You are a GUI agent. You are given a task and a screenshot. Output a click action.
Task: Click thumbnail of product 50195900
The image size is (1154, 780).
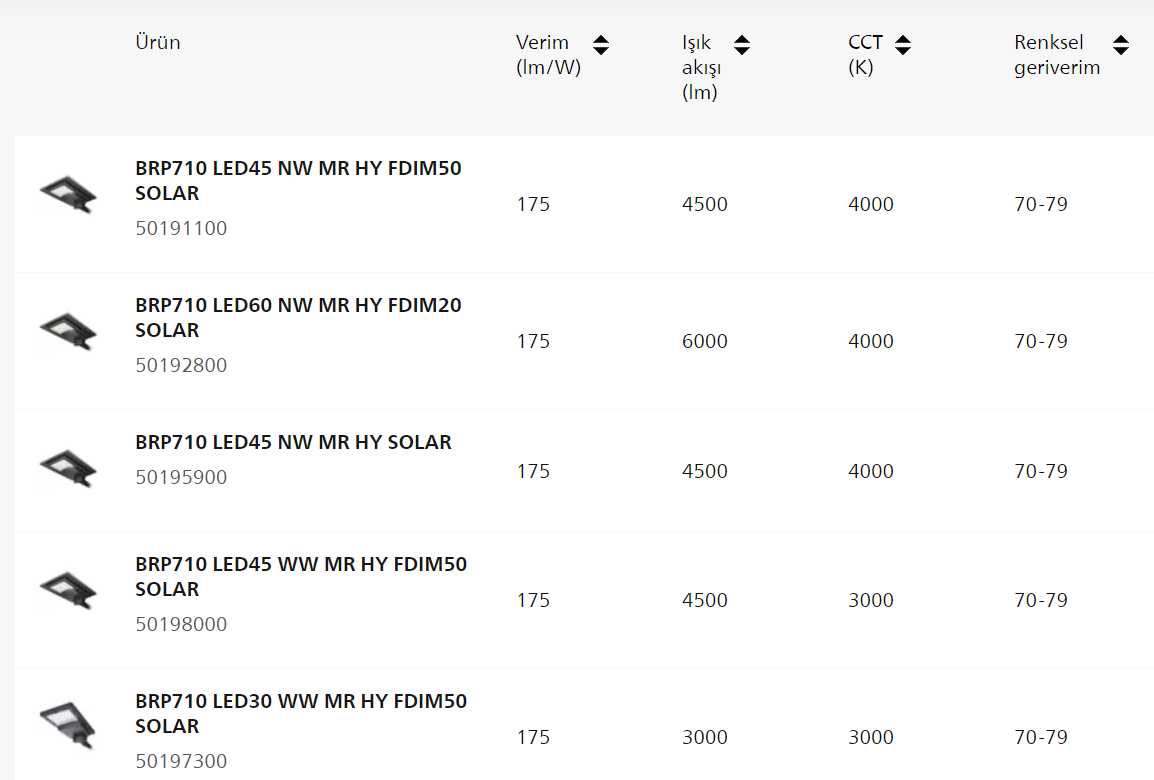(x=68, y=468)
